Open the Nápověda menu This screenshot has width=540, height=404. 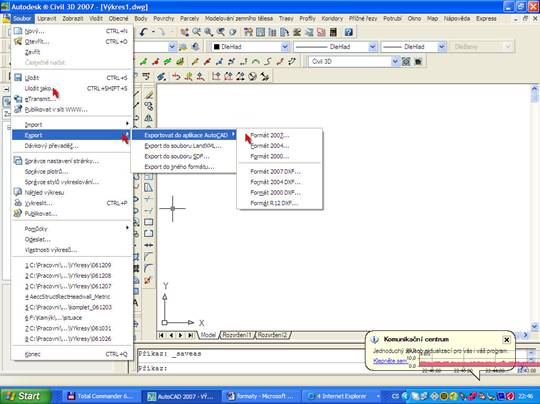(457, 19)
